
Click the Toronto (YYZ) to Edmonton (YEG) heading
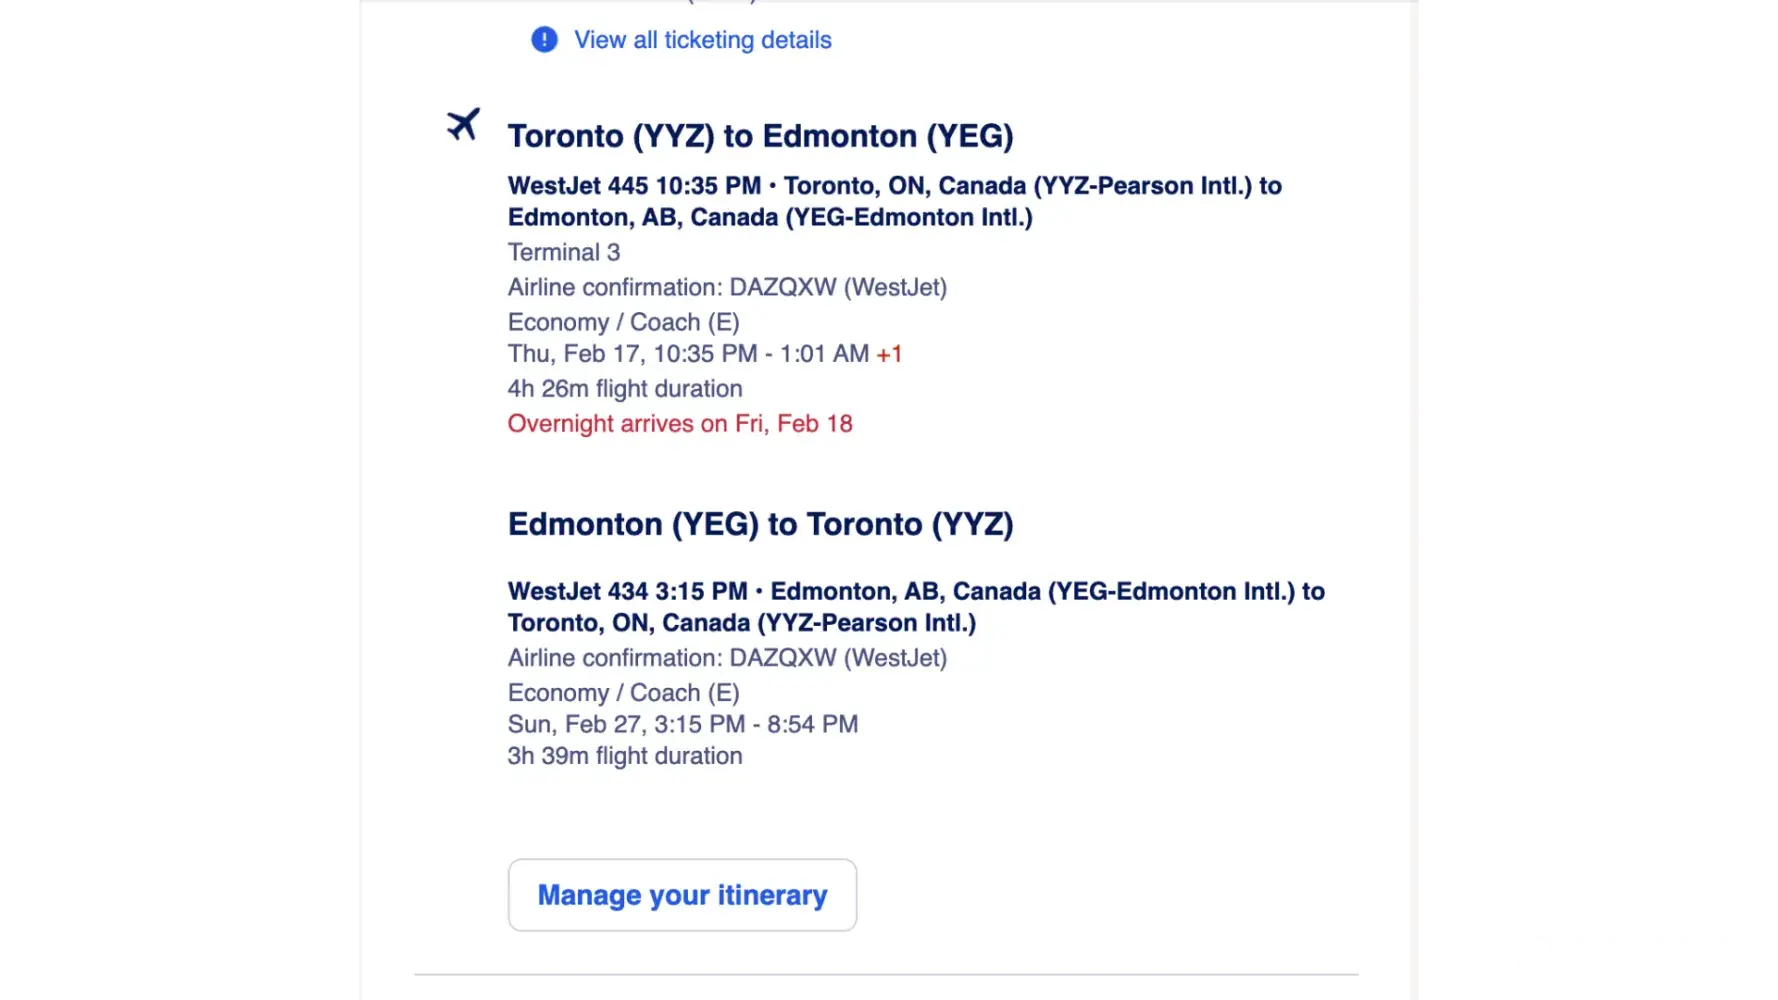coord(760,136)
